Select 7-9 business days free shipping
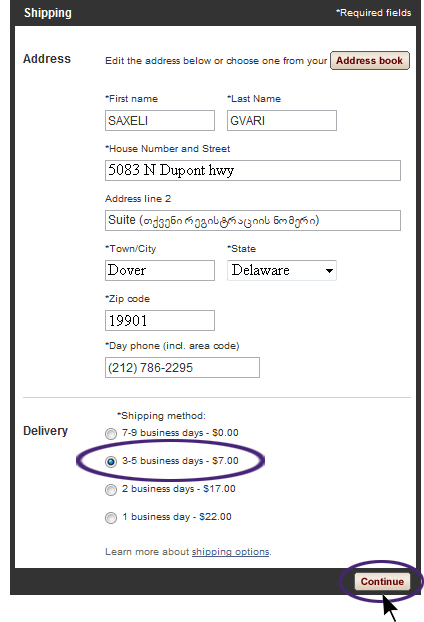424x622 pixels. tap(111, 434)
